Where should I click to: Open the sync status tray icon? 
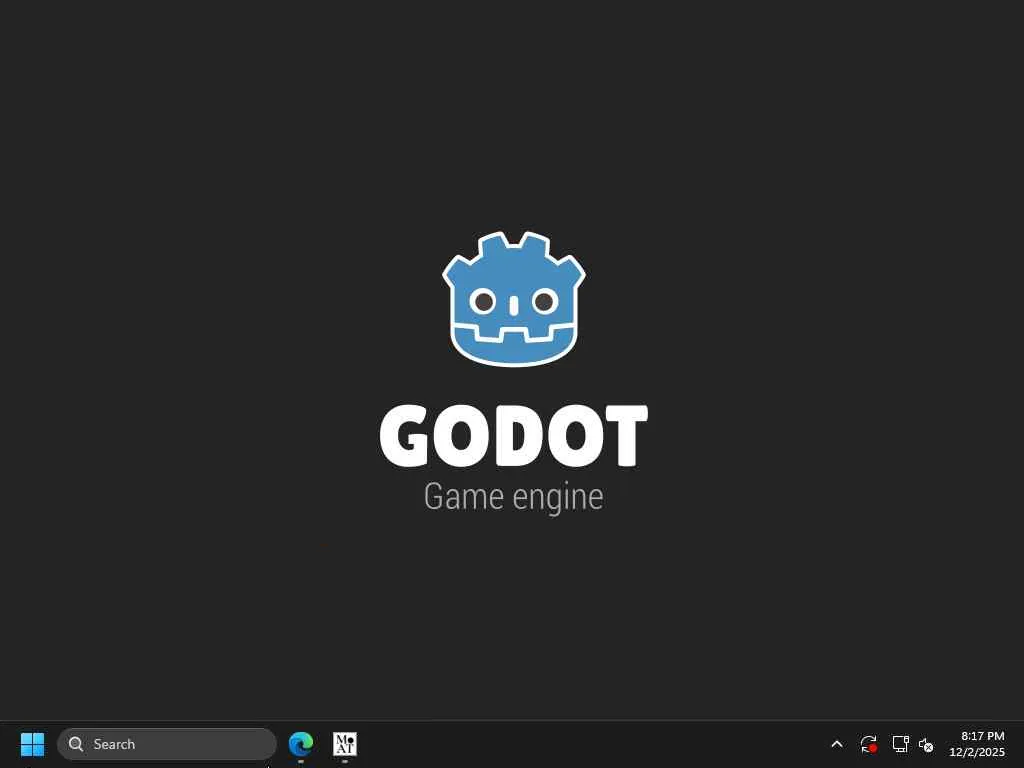[x=868, y=744]
